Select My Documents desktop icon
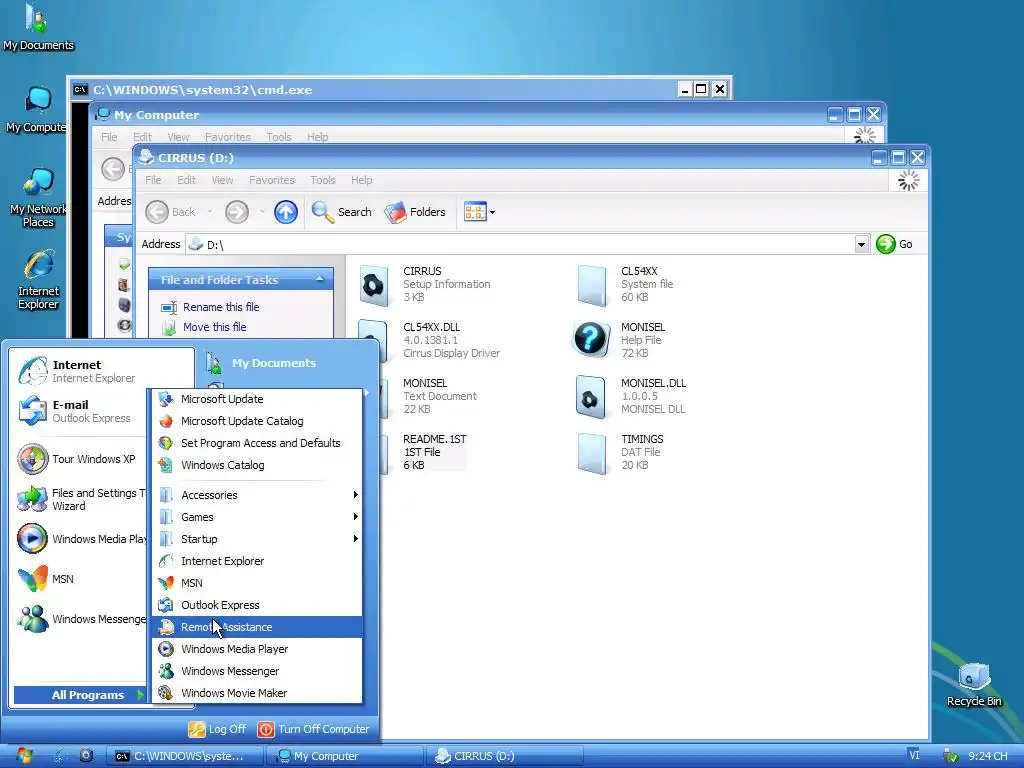Viewport: 1024px width, 768px height. [38, 27]
